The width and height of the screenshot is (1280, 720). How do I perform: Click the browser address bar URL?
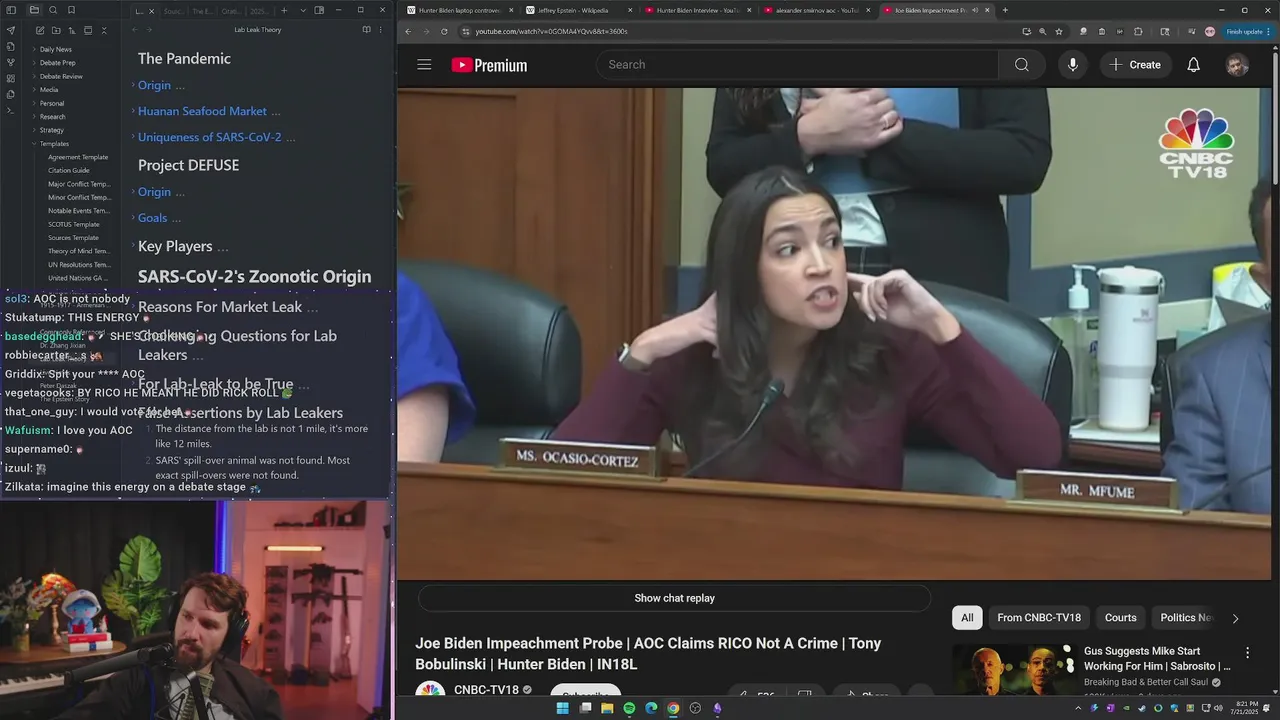click(x=551, y=31)
